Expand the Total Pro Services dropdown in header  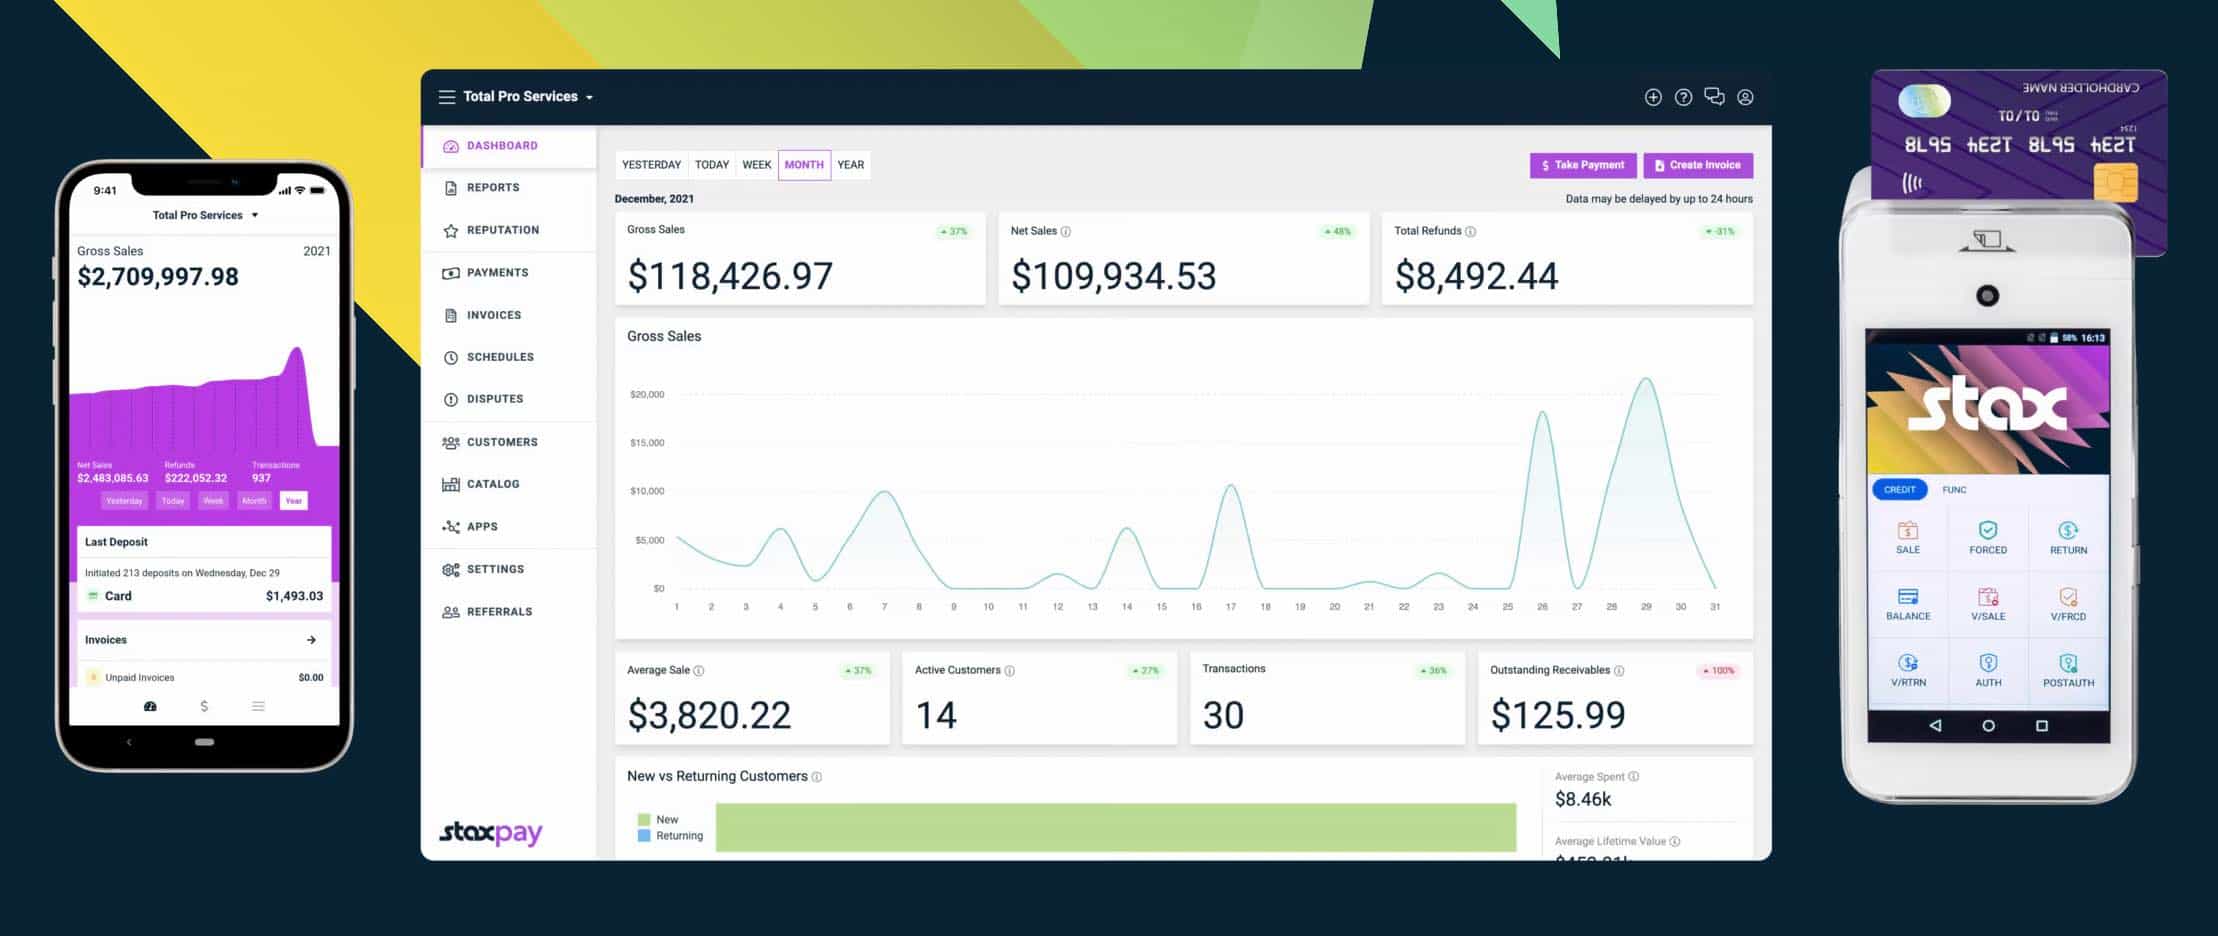tap(589, 98)
